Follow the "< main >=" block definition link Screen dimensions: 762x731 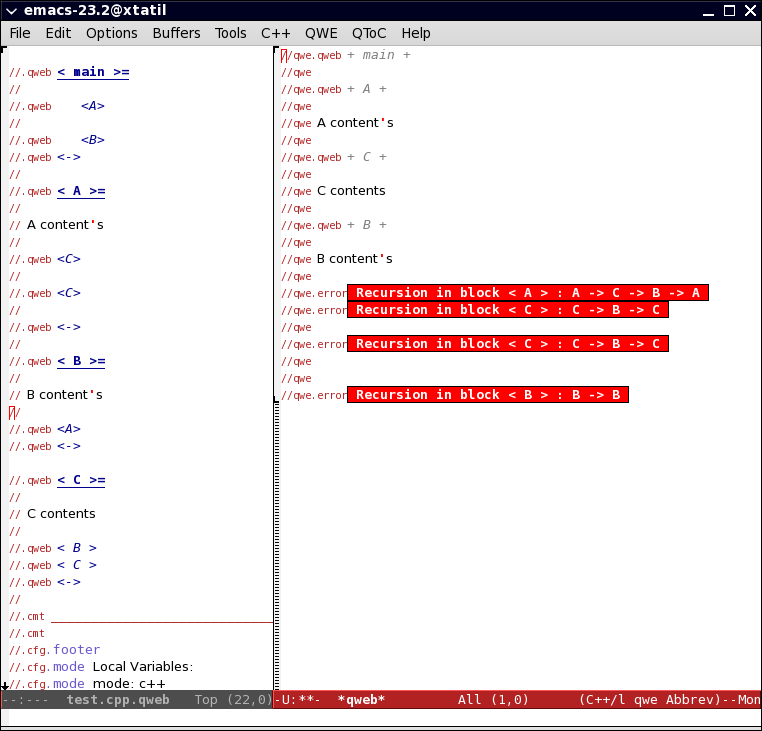93,72
